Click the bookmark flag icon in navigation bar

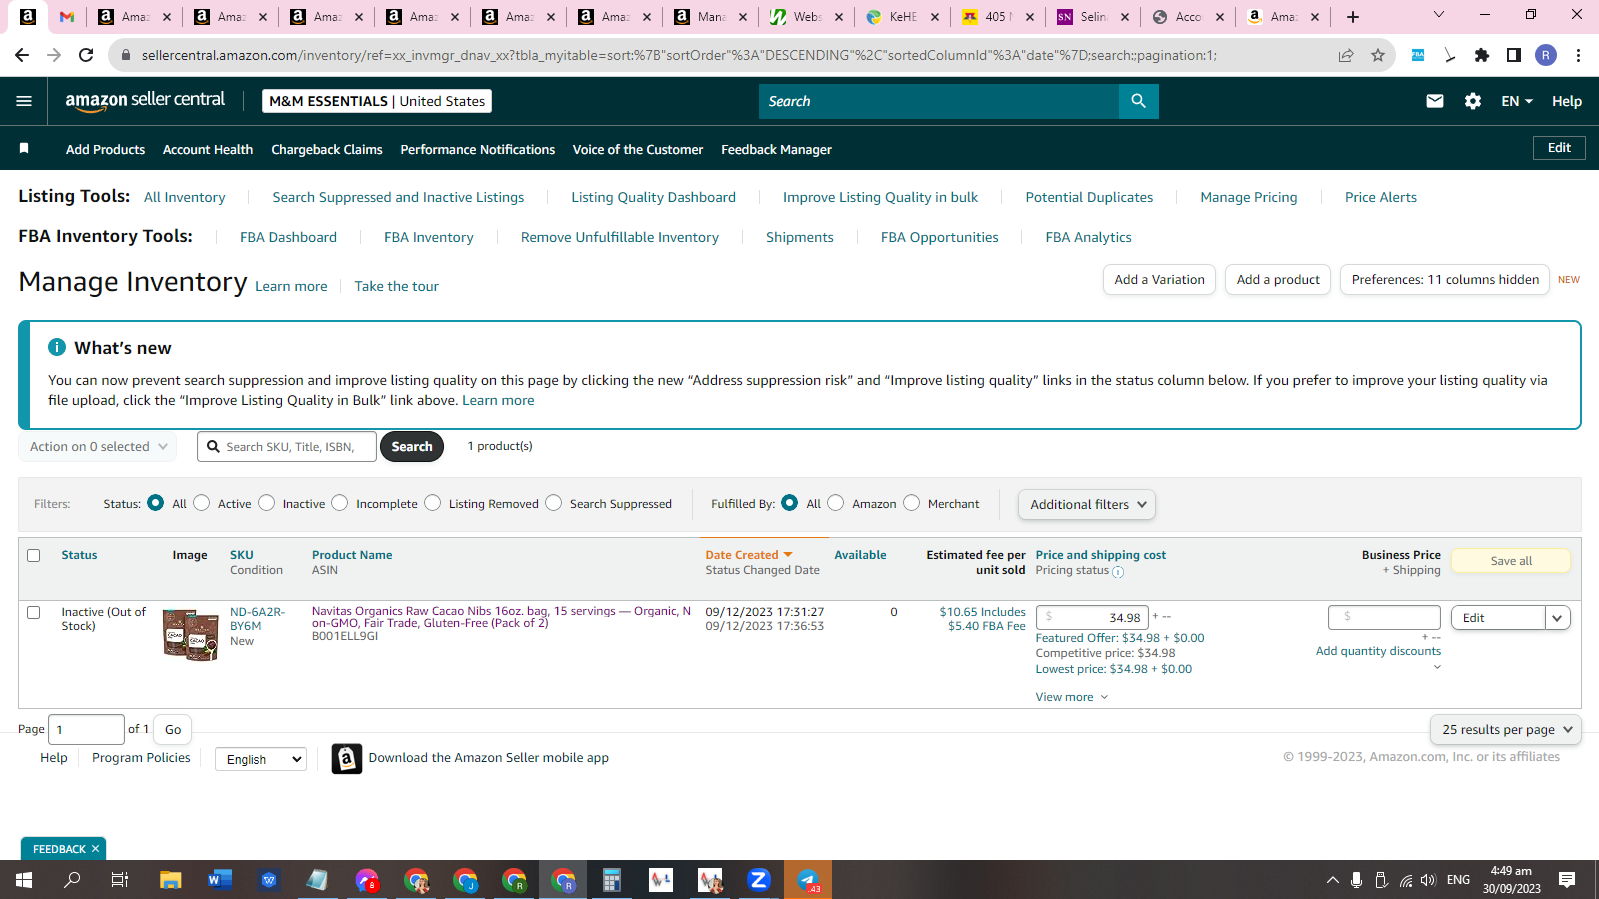click(x=24, y=149)
